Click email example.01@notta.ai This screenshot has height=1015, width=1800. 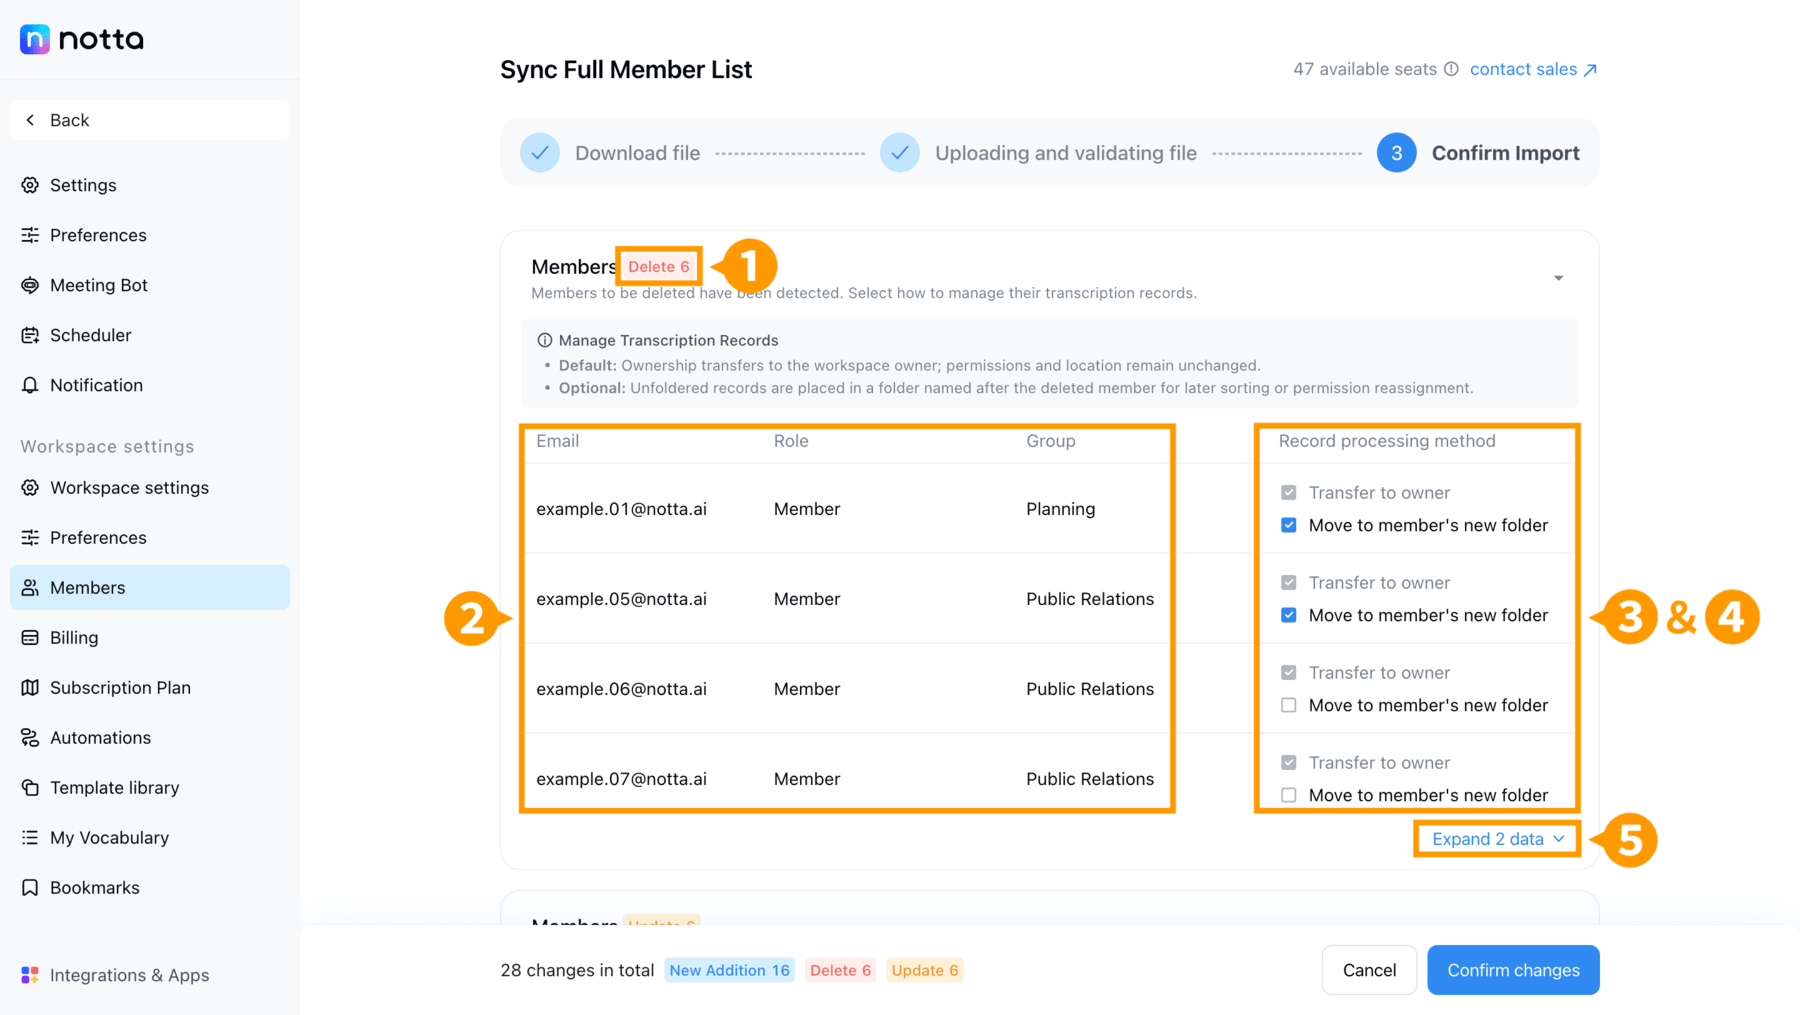coord(621,509)
